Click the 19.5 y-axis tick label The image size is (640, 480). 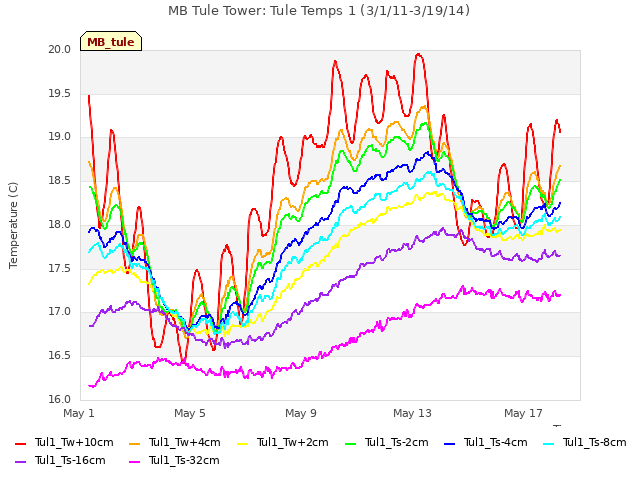(x=60, y=93)
